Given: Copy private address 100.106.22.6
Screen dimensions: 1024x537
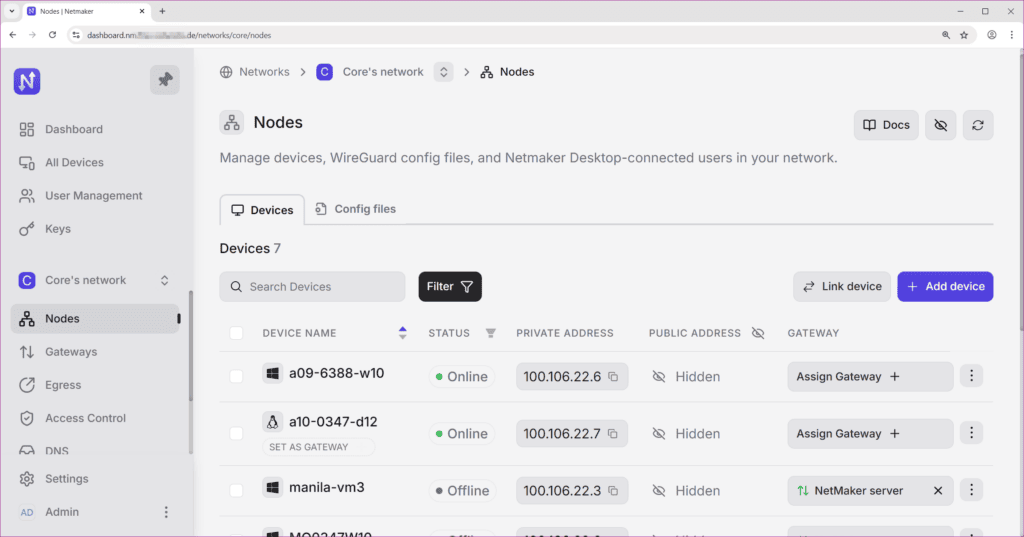Looking at the screenshot, I should pos(613,377).
